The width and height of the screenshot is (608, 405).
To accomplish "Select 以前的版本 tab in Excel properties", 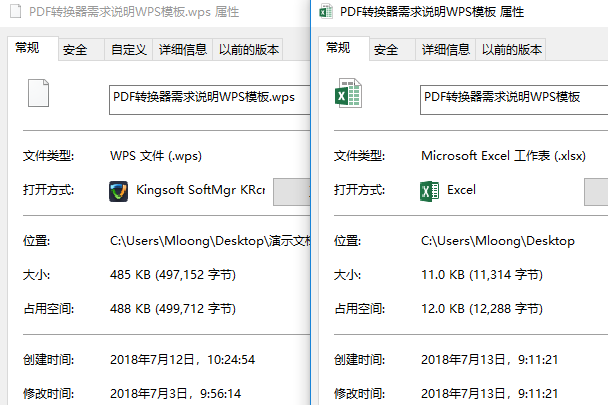I will coord(511,50).
